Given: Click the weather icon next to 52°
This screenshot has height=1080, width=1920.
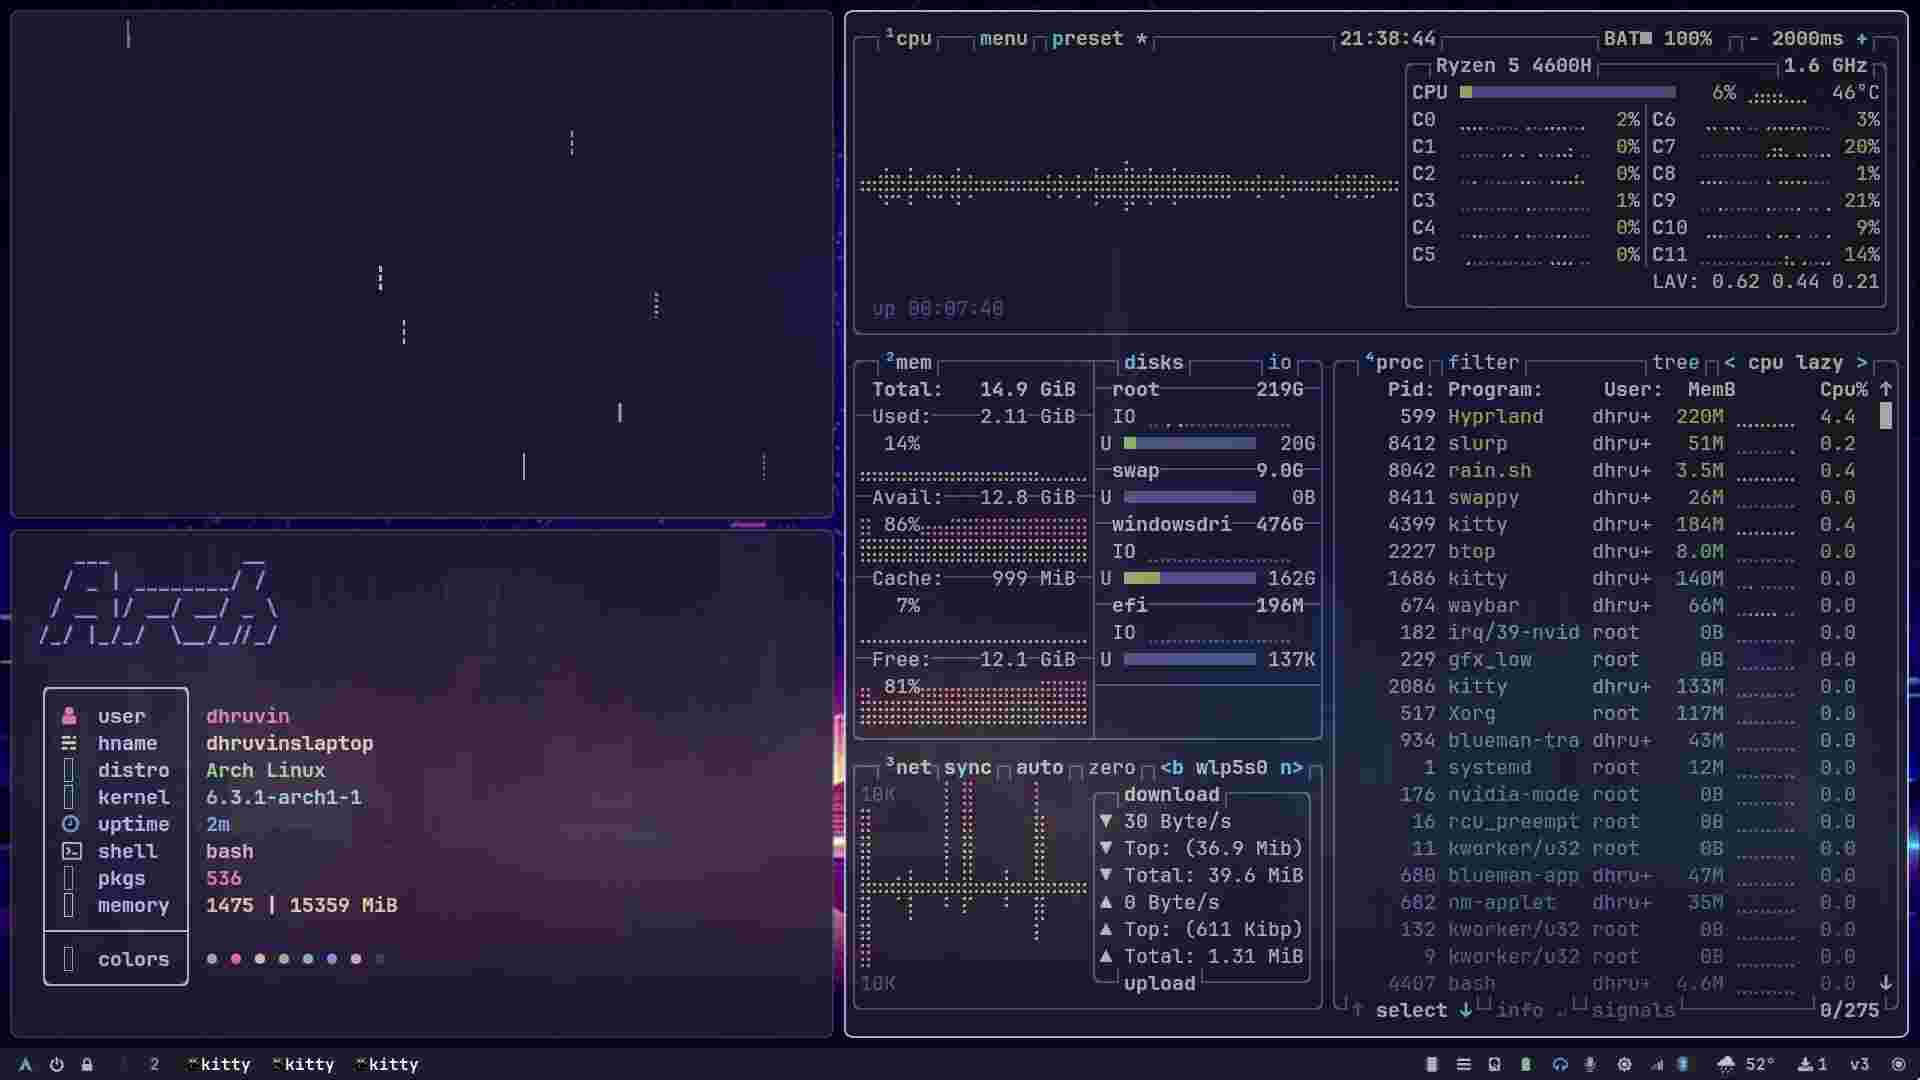Looking at the screenshot, I should tap(1726, 1065).
